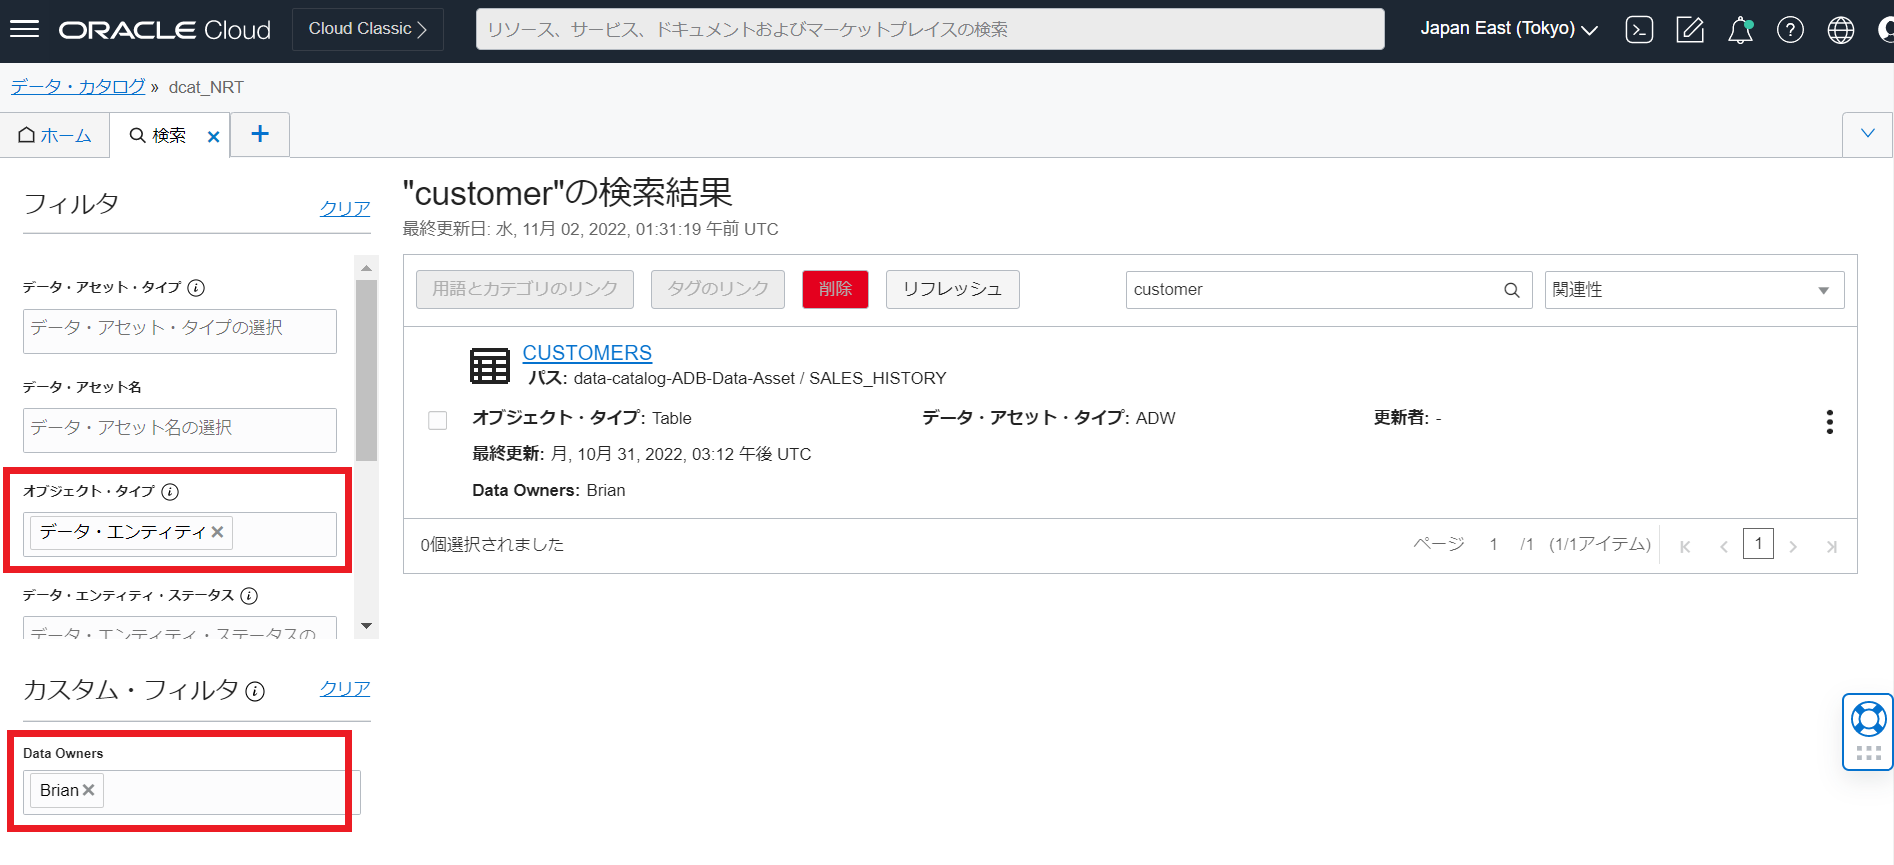Viewport: 1894px width, 865px height.
Task: Open the notifications bell icon
Action: tap(1740, 30)
